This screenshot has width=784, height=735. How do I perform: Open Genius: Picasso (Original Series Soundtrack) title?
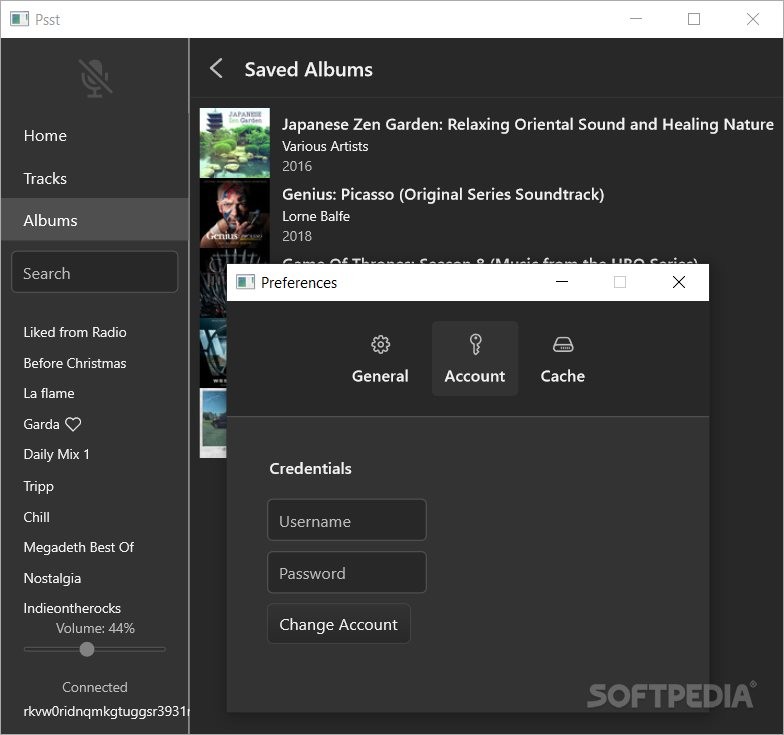(443, 194)
